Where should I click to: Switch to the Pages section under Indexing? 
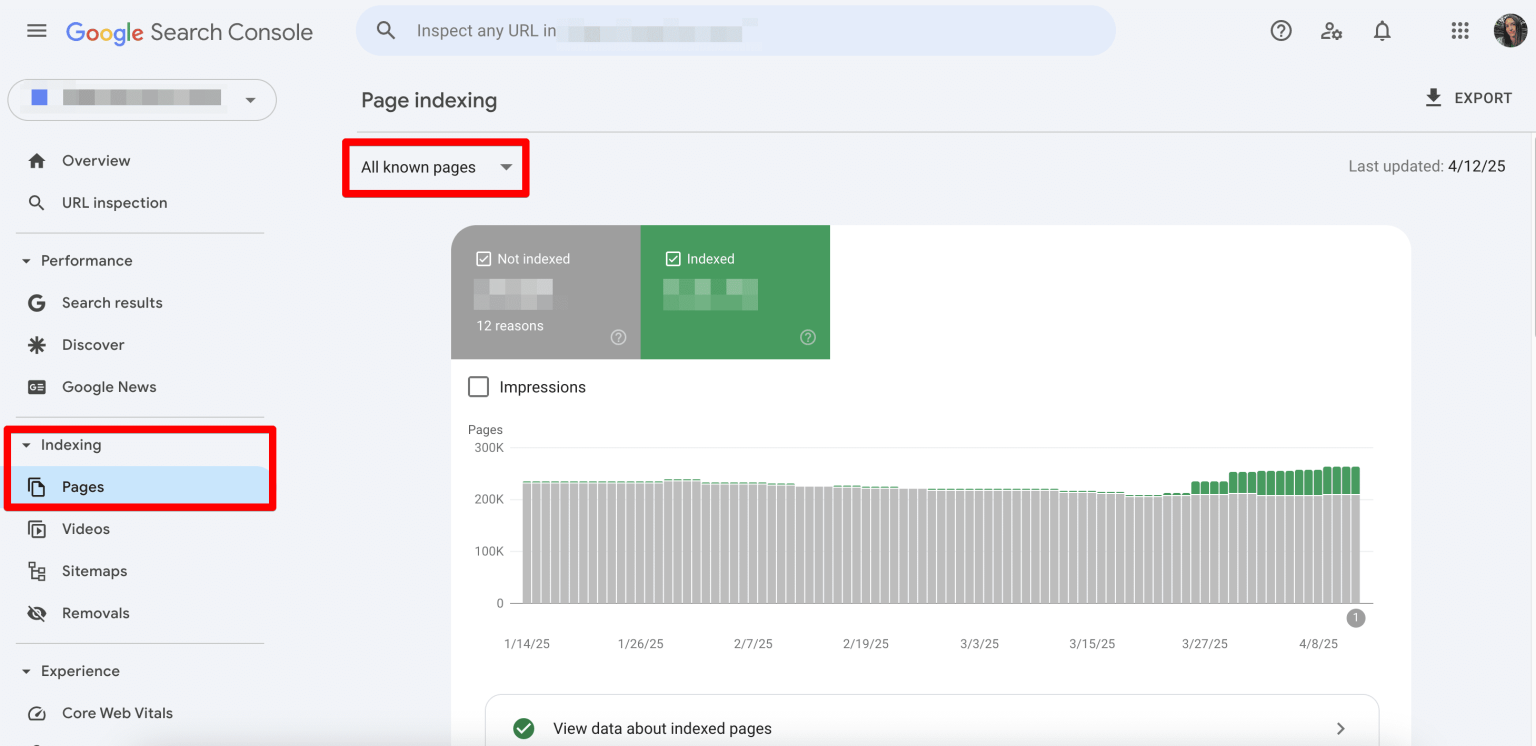pyautogui.click(x=84, y=487)
